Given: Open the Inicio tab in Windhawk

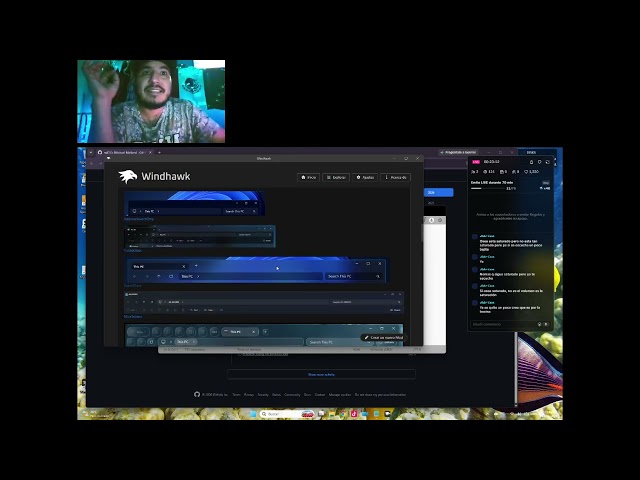Looking at the screenshot, I should (308, 177).
